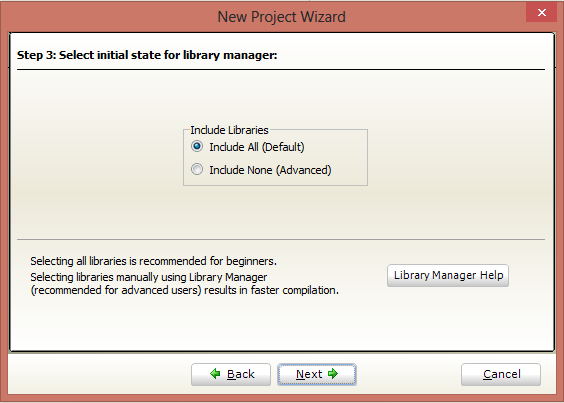Select the Include All (Default) radio button

coord(197,146)
